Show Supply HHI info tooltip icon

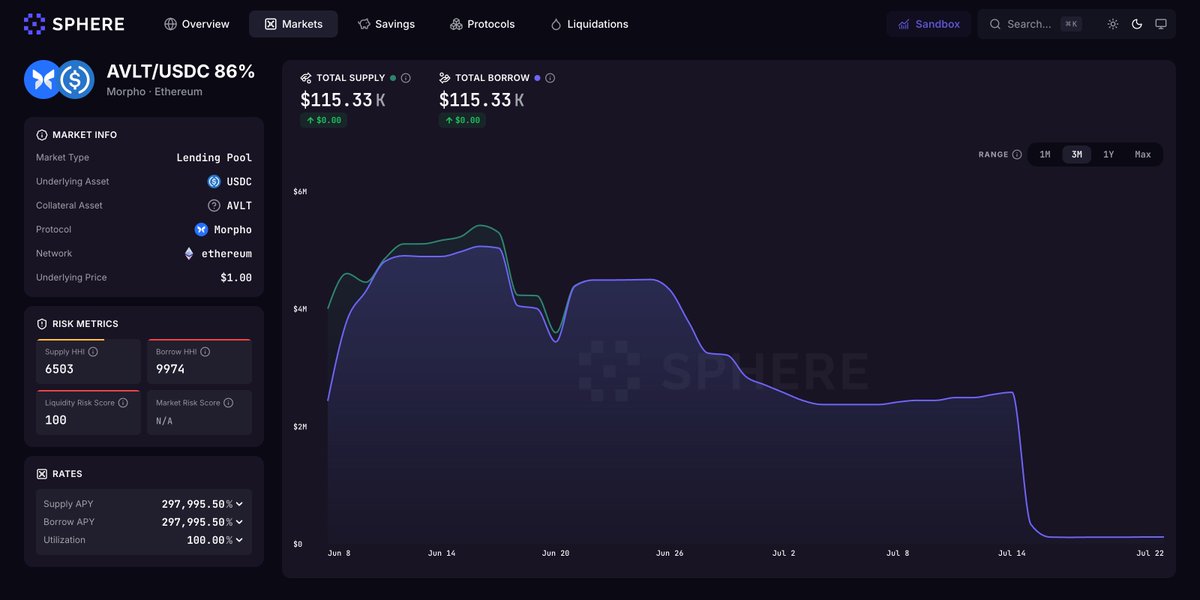93,352
